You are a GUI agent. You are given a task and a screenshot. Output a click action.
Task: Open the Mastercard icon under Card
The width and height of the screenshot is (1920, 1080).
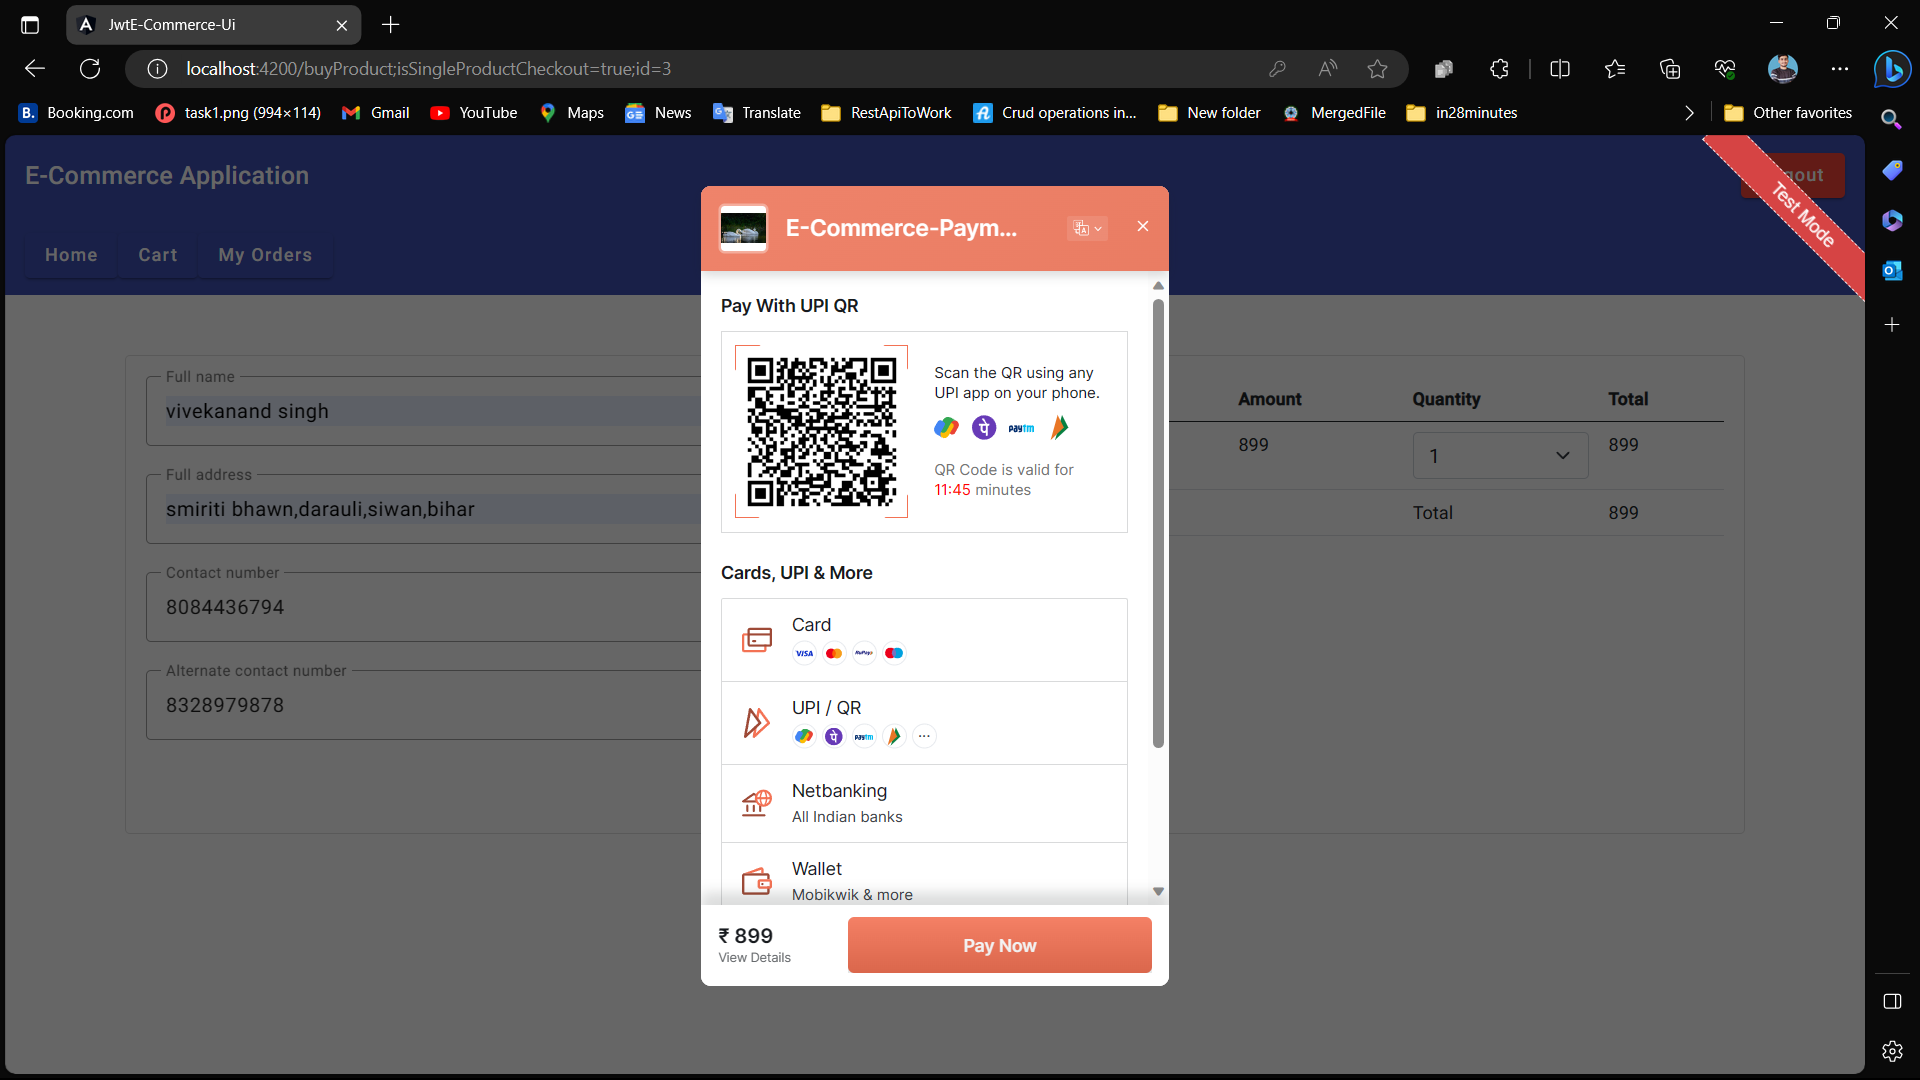pyautogui.click(x=833, y=653)
